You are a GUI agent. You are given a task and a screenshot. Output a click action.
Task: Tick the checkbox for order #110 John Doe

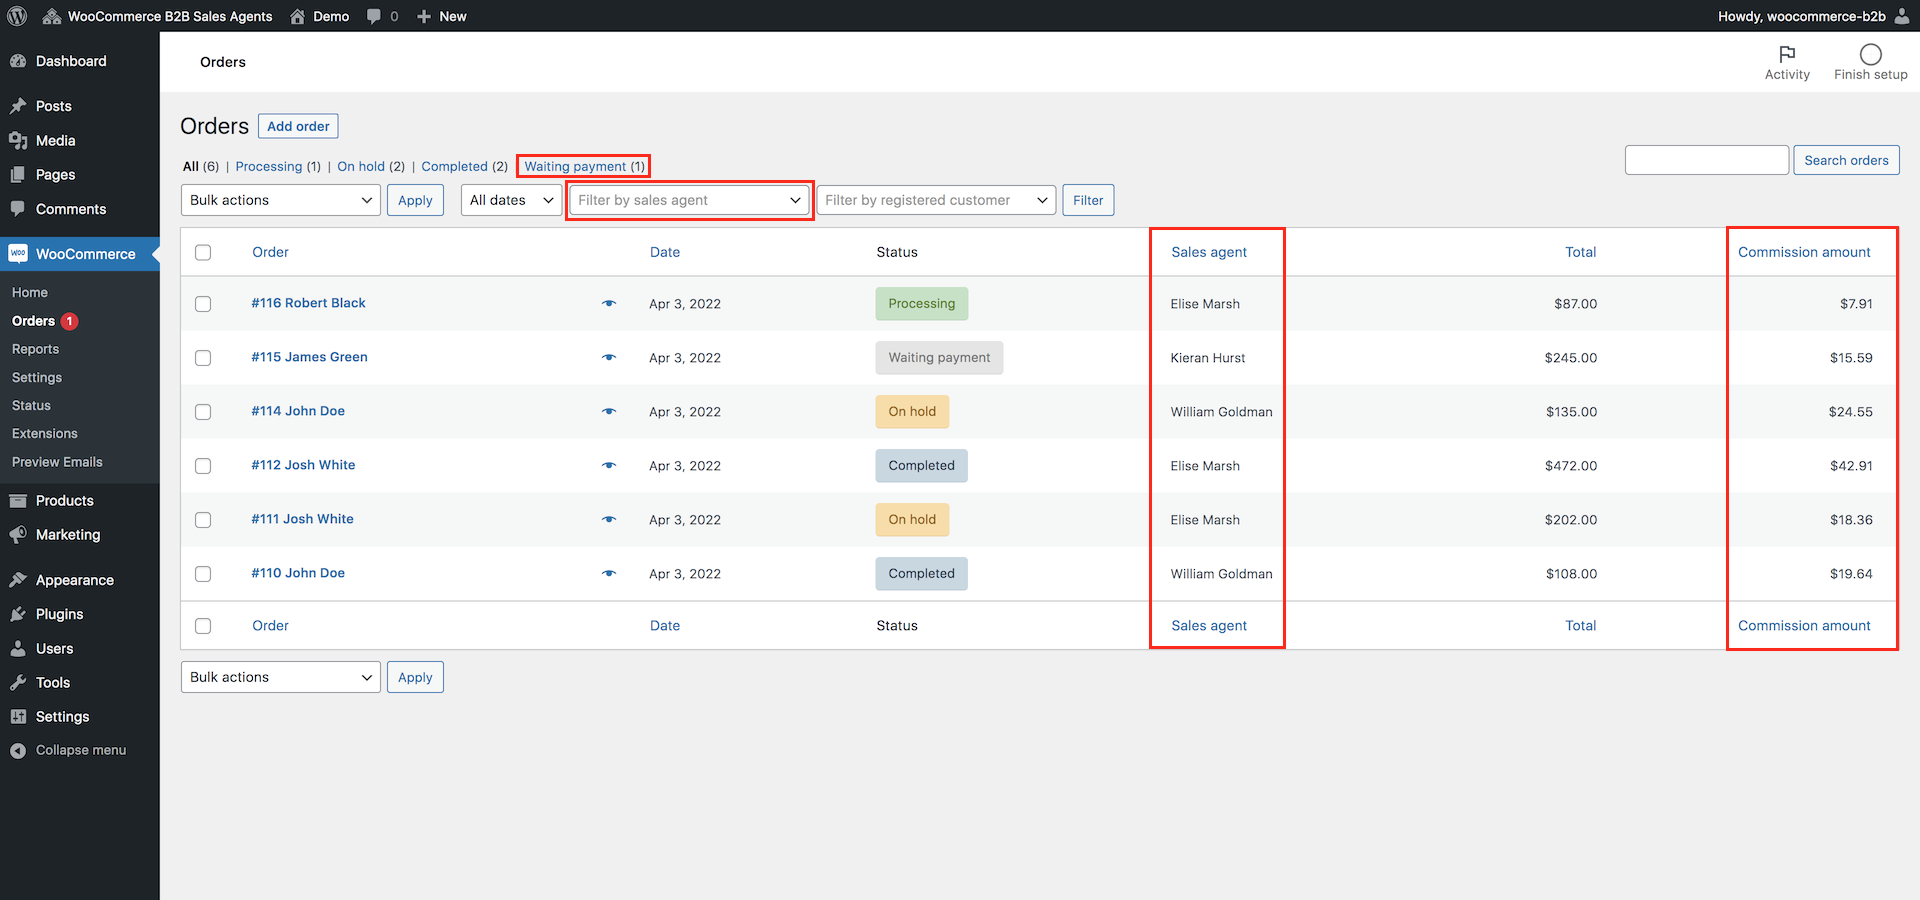(x=203, y=574)
